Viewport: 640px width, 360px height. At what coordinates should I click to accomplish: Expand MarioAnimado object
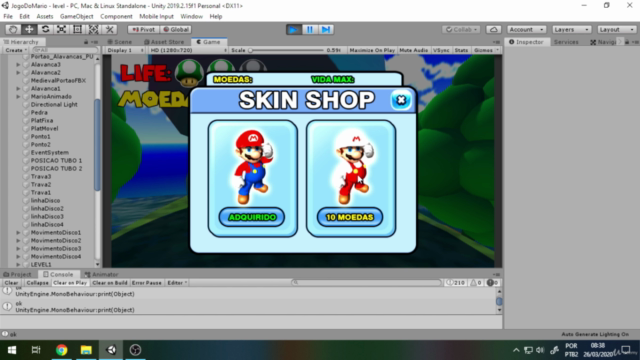[18, 97]
